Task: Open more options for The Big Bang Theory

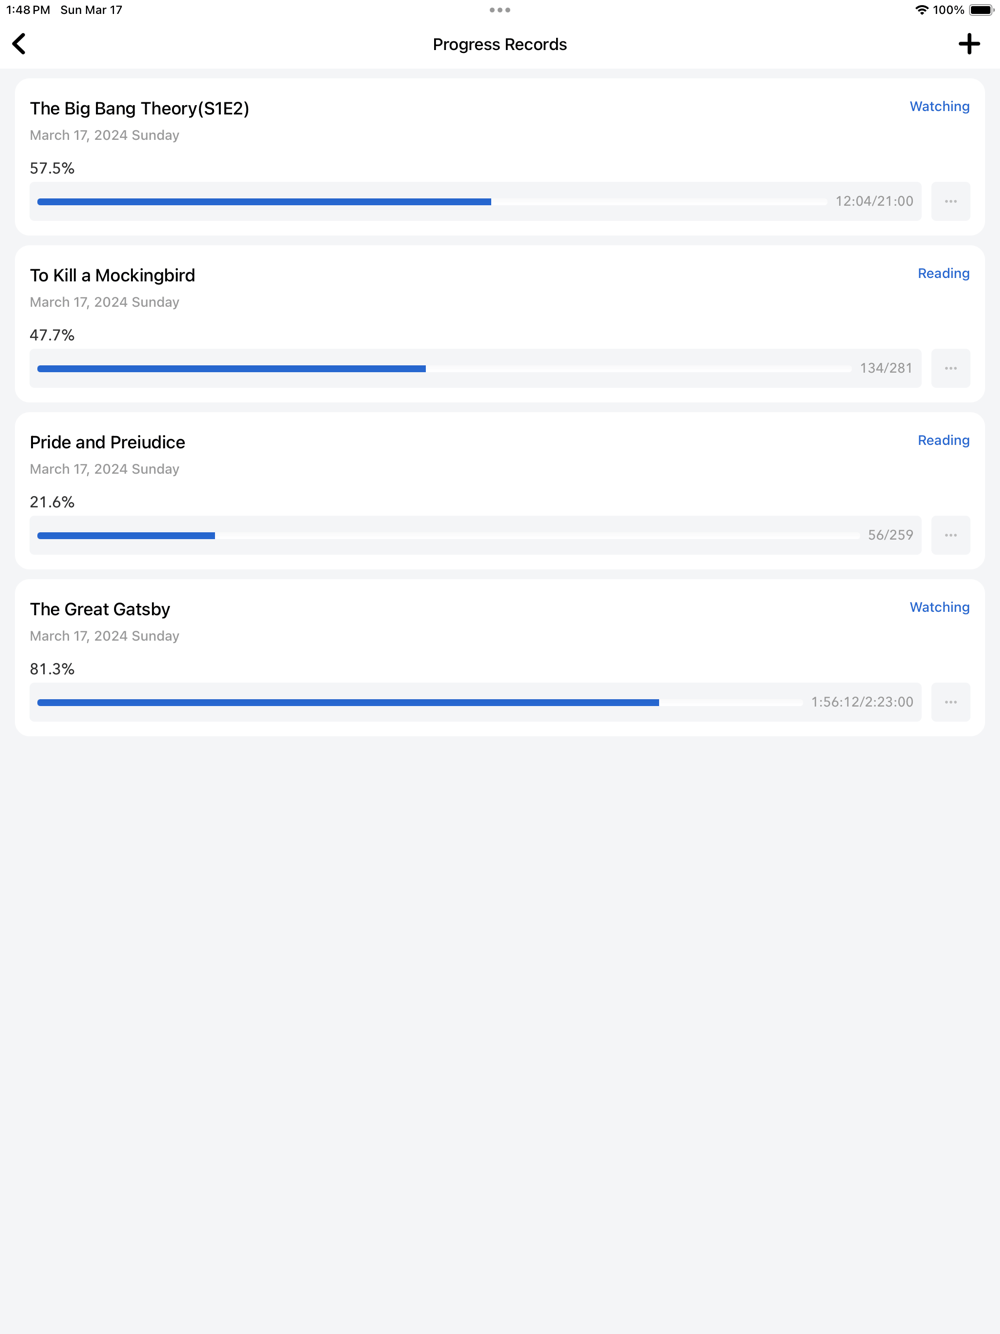Action: [x=950, y=201]
